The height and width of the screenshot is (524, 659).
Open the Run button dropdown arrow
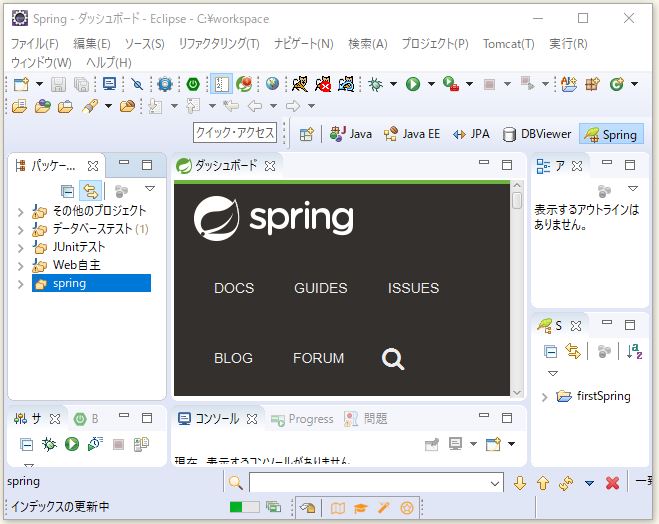pos(431,84)
